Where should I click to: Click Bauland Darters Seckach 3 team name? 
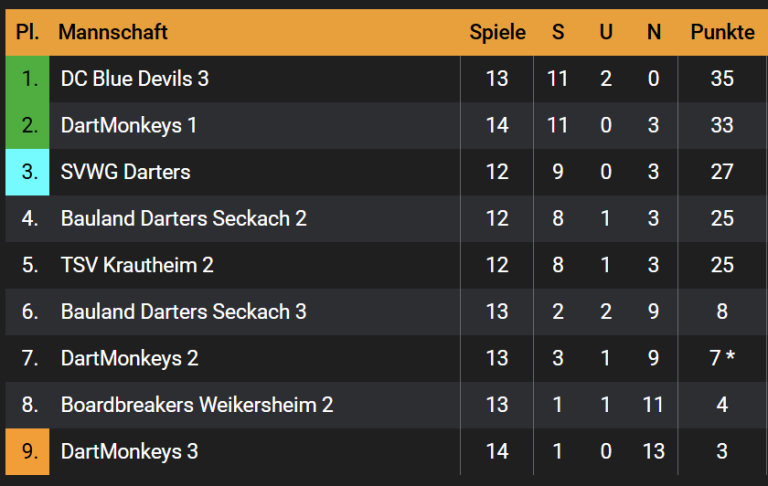[x=183, y=311]
